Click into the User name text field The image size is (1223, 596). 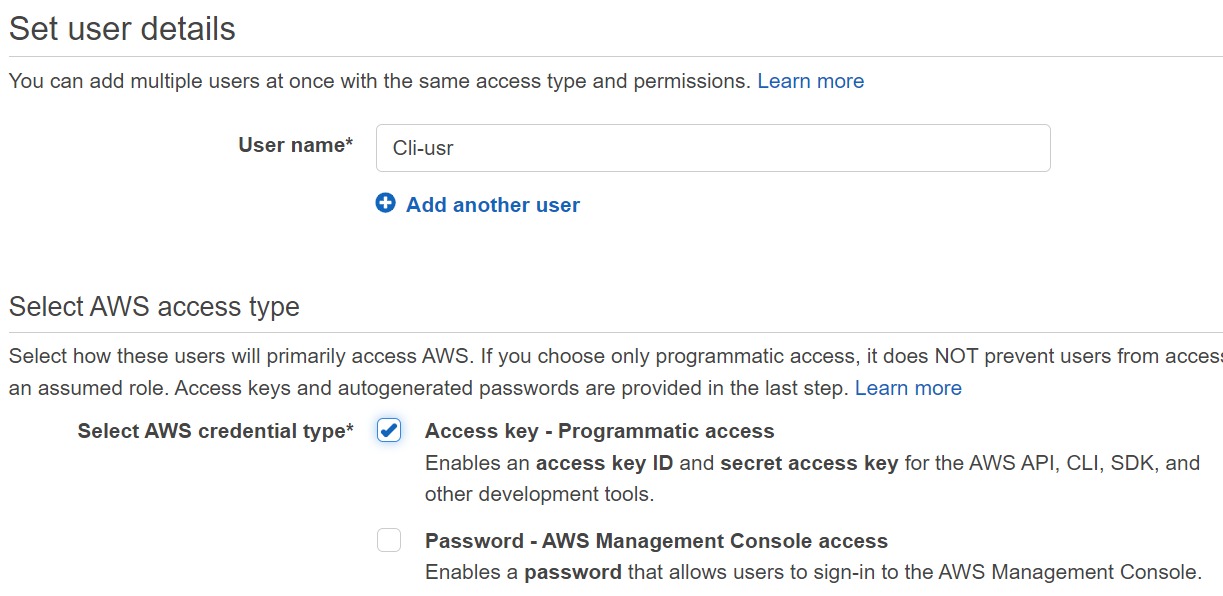[712, 148]
